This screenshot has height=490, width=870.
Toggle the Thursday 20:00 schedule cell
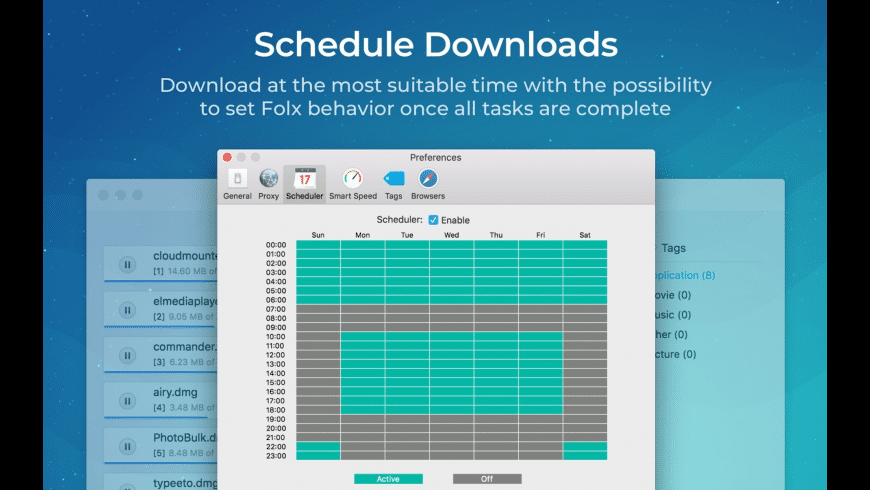[496, 428]
